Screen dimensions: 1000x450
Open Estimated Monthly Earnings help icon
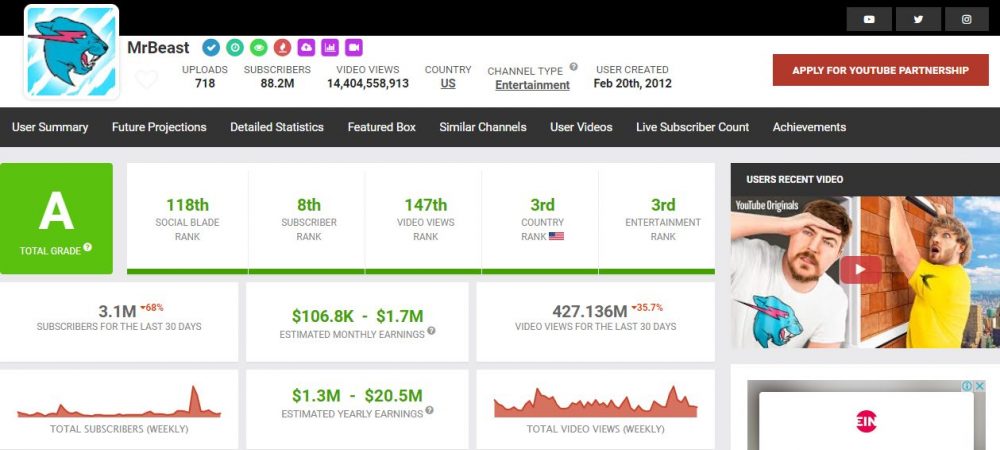click(x=431, y=331)
